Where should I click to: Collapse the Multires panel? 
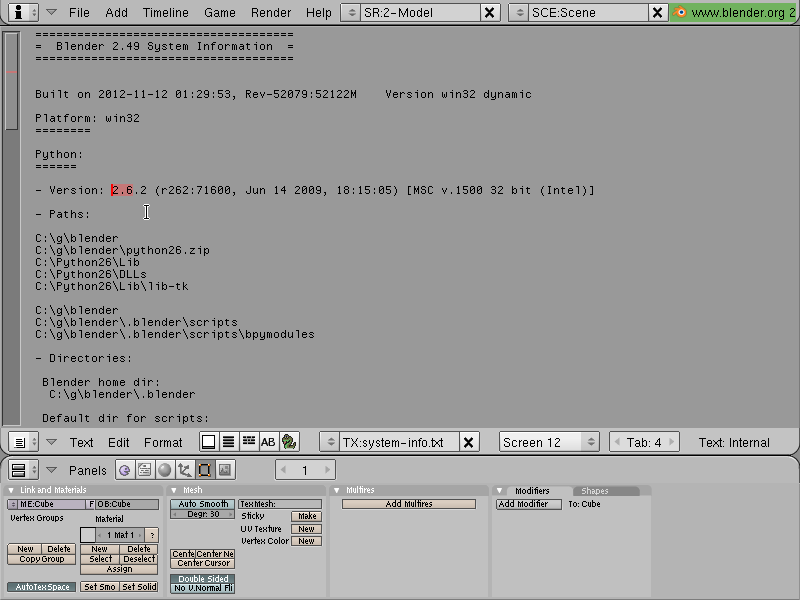click(x=336, y=490)
